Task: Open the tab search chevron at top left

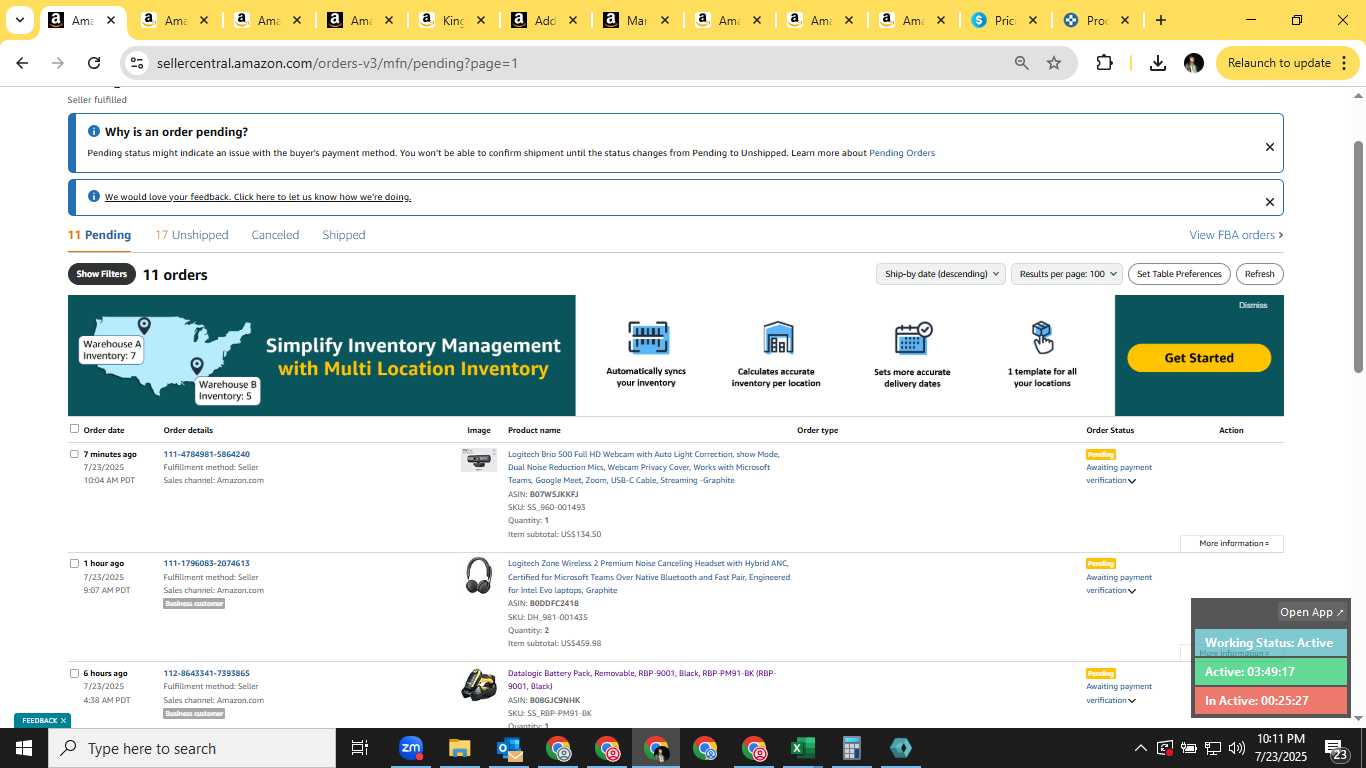Action: coord(19,20)
